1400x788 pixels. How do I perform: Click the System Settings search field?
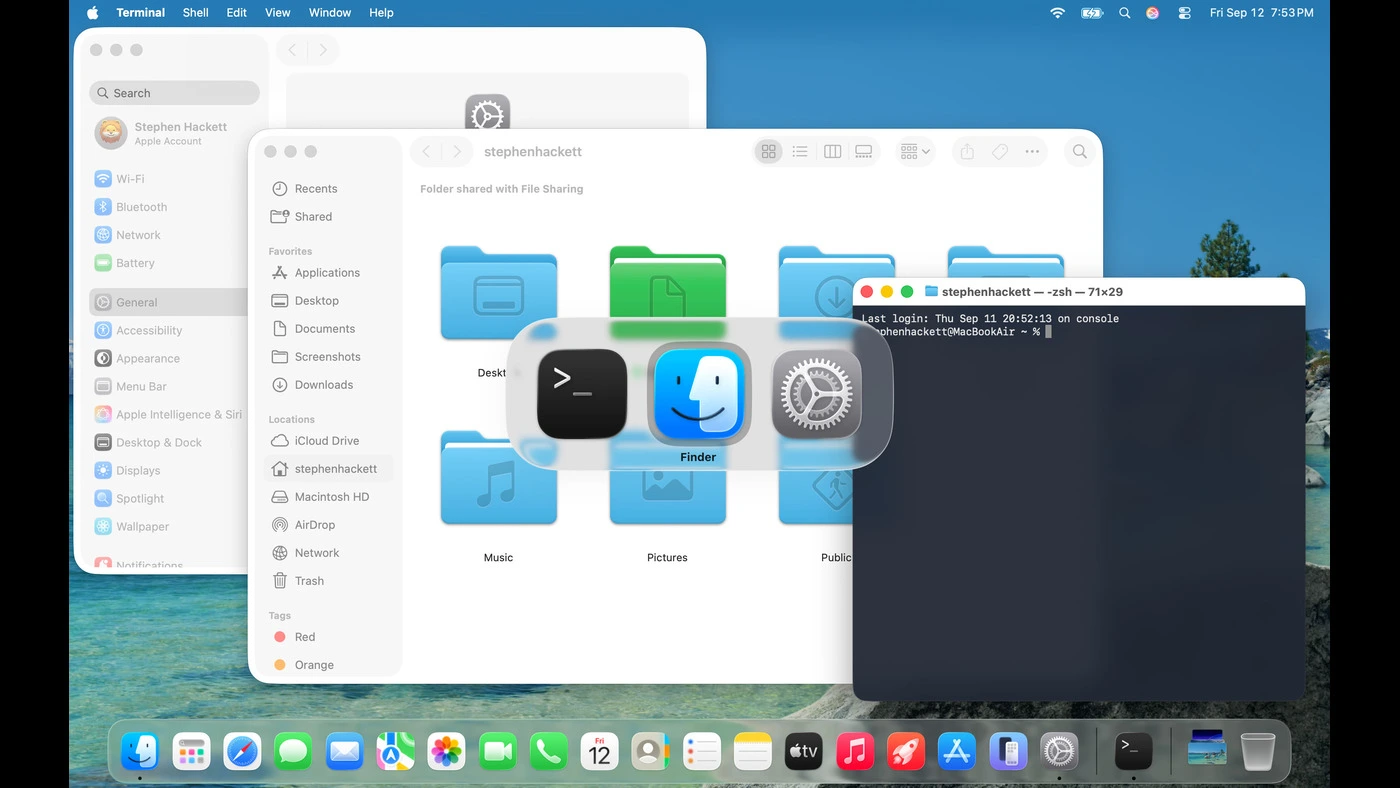pos(174,93)
